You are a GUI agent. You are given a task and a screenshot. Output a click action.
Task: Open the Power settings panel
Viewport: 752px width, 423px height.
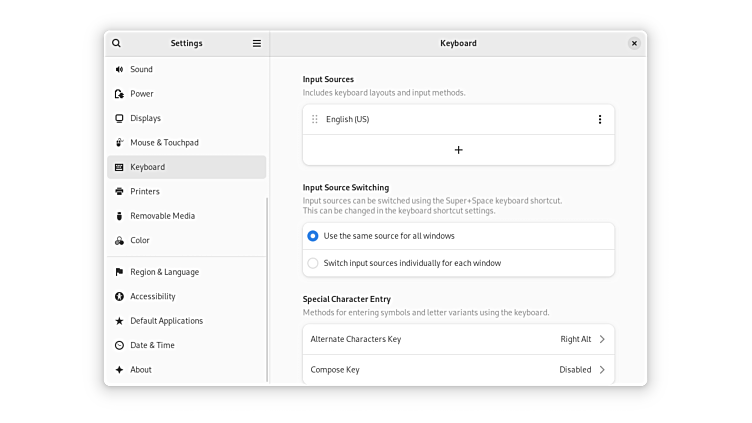tap(142, 94)
